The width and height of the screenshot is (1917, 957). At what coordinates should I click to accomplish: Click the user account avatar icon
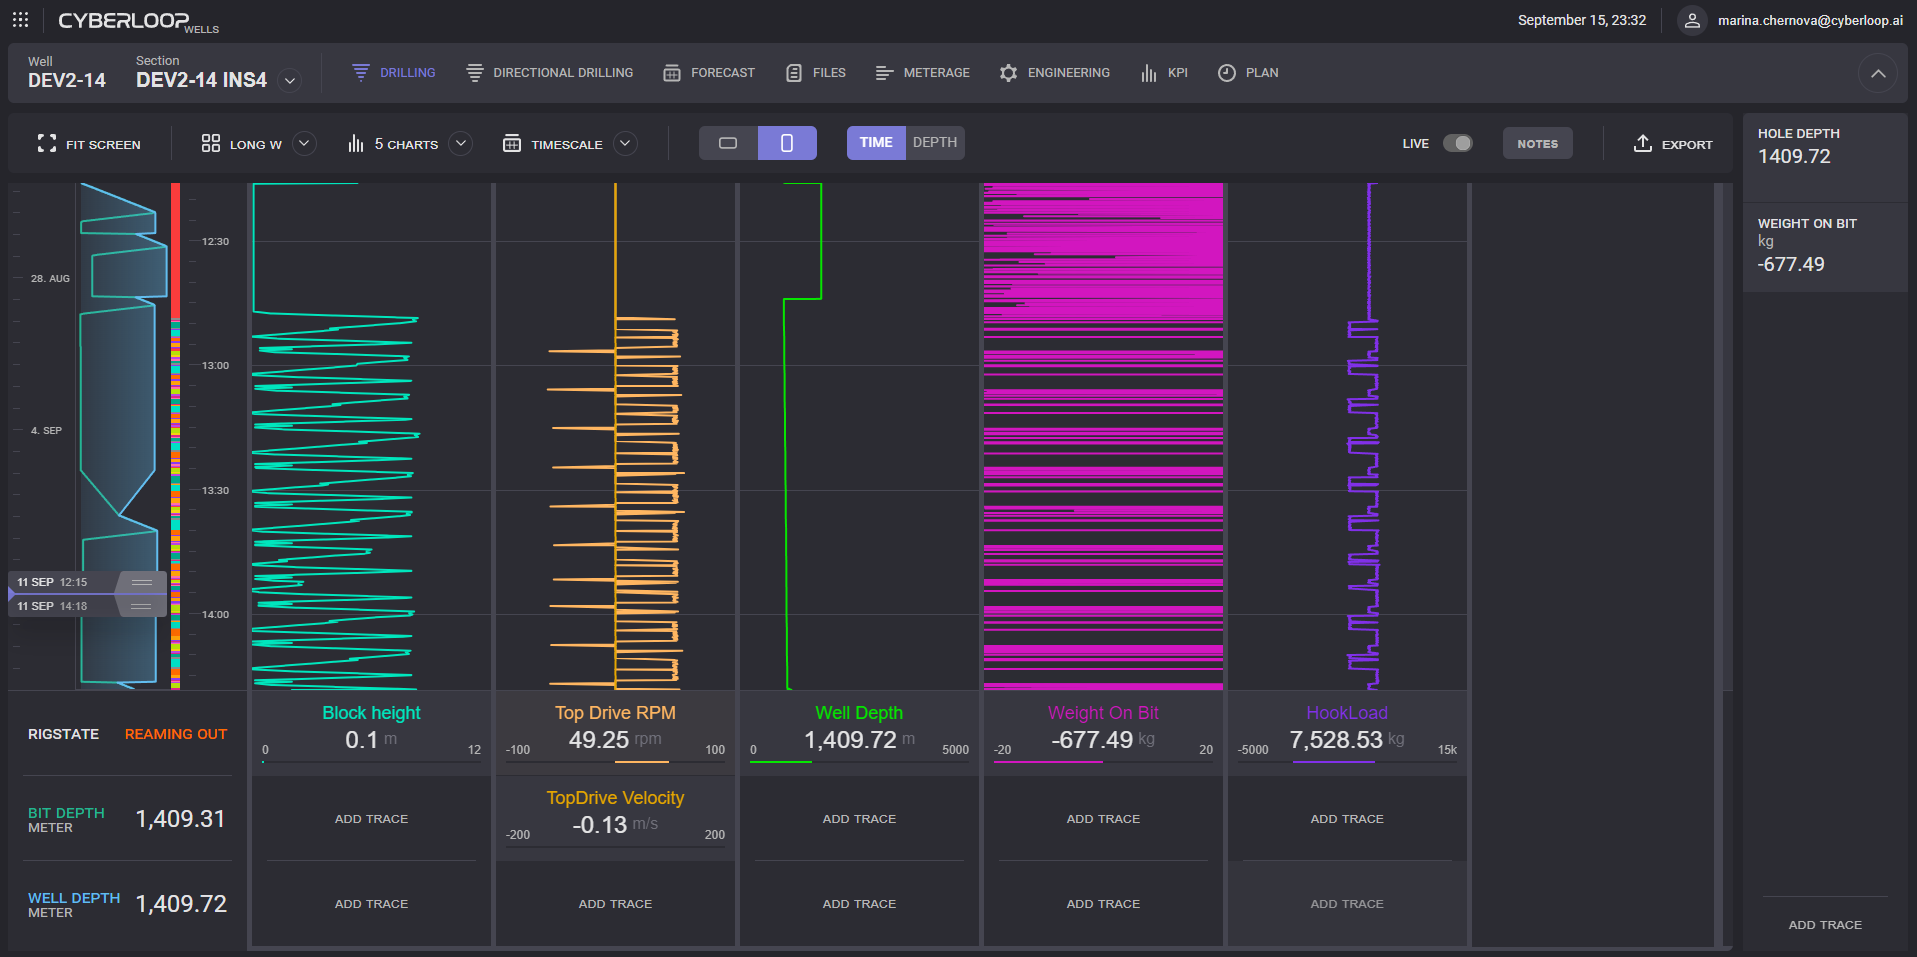[1691, 20]
